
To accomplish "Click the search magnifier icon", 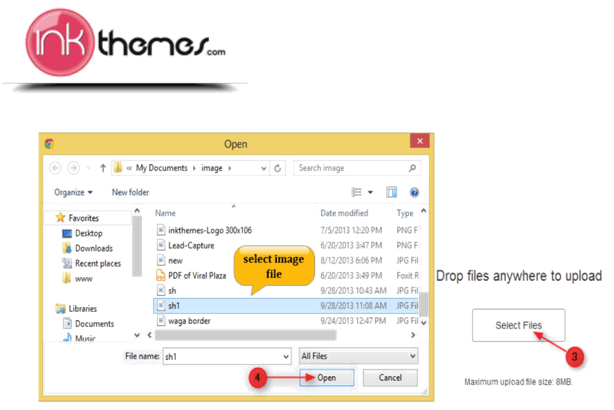I will click(413, 168).
